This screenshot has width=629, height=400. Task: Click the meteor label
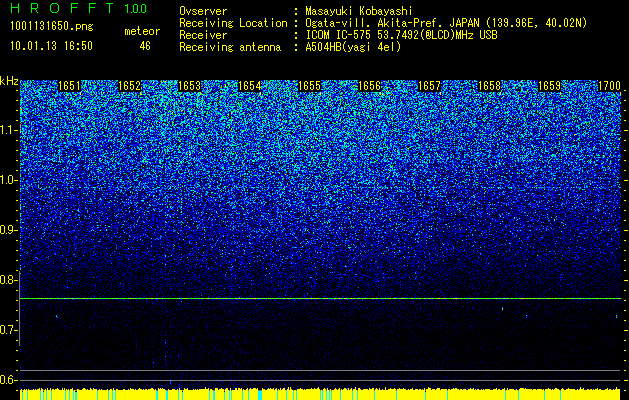142,31
